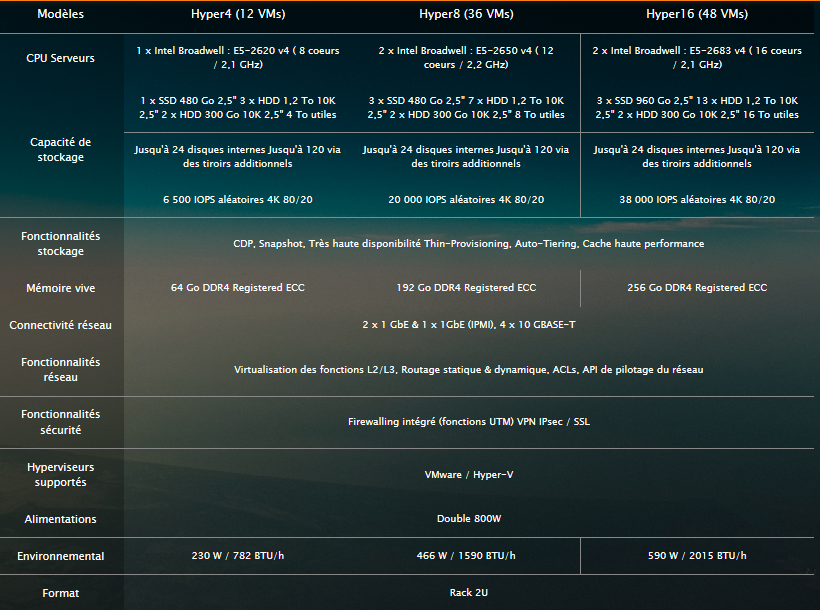Click Hyper4 'Jusqu'à 24 disques internes' cell
The height and width of the screenshot is (610, 820).
(x=238, y=156)
